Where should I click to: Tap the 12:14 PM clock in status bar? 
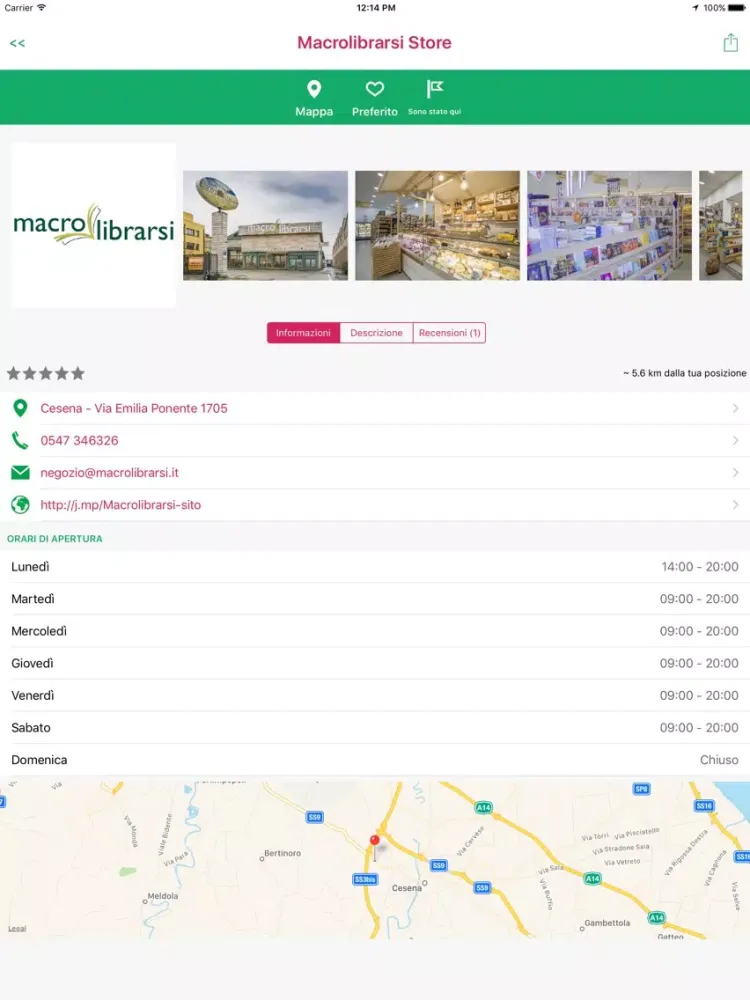click(376, 8)
